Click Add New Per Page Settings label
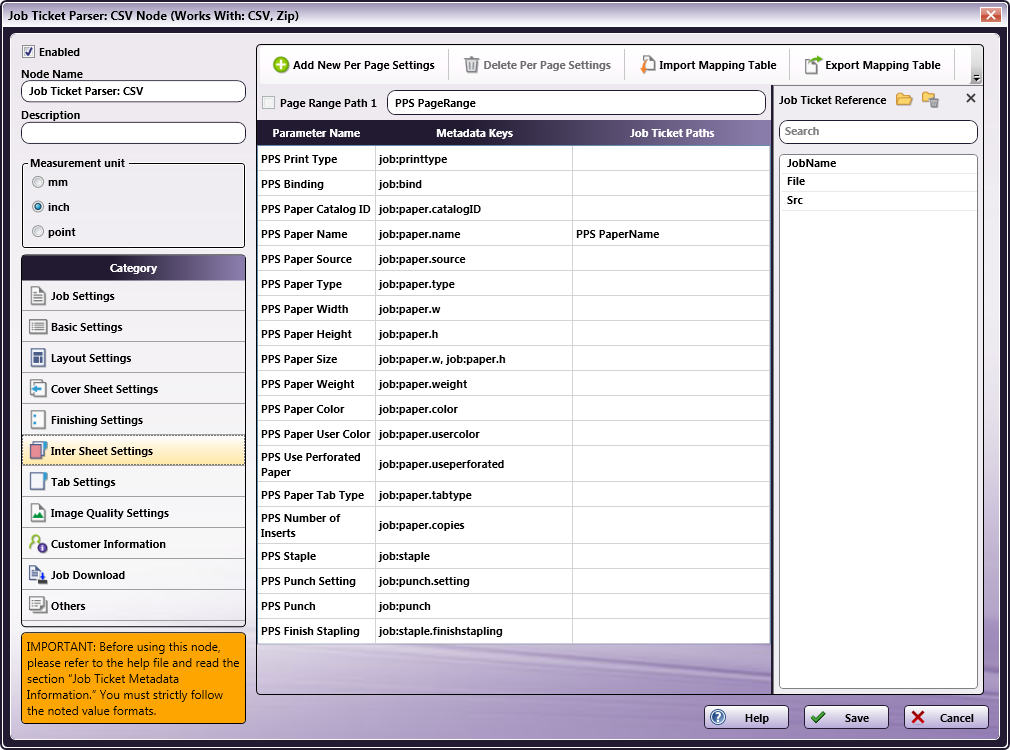1010x750 pixels. [364, 65]
